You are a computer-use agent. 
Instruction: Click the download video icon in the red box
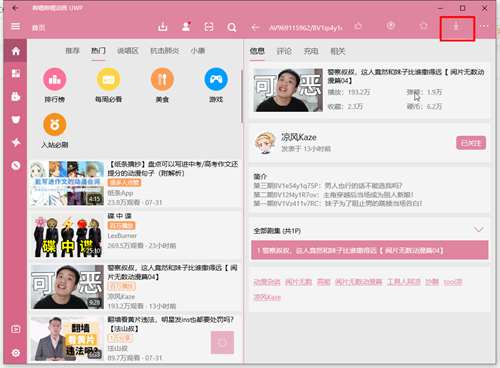click(457, 27)
